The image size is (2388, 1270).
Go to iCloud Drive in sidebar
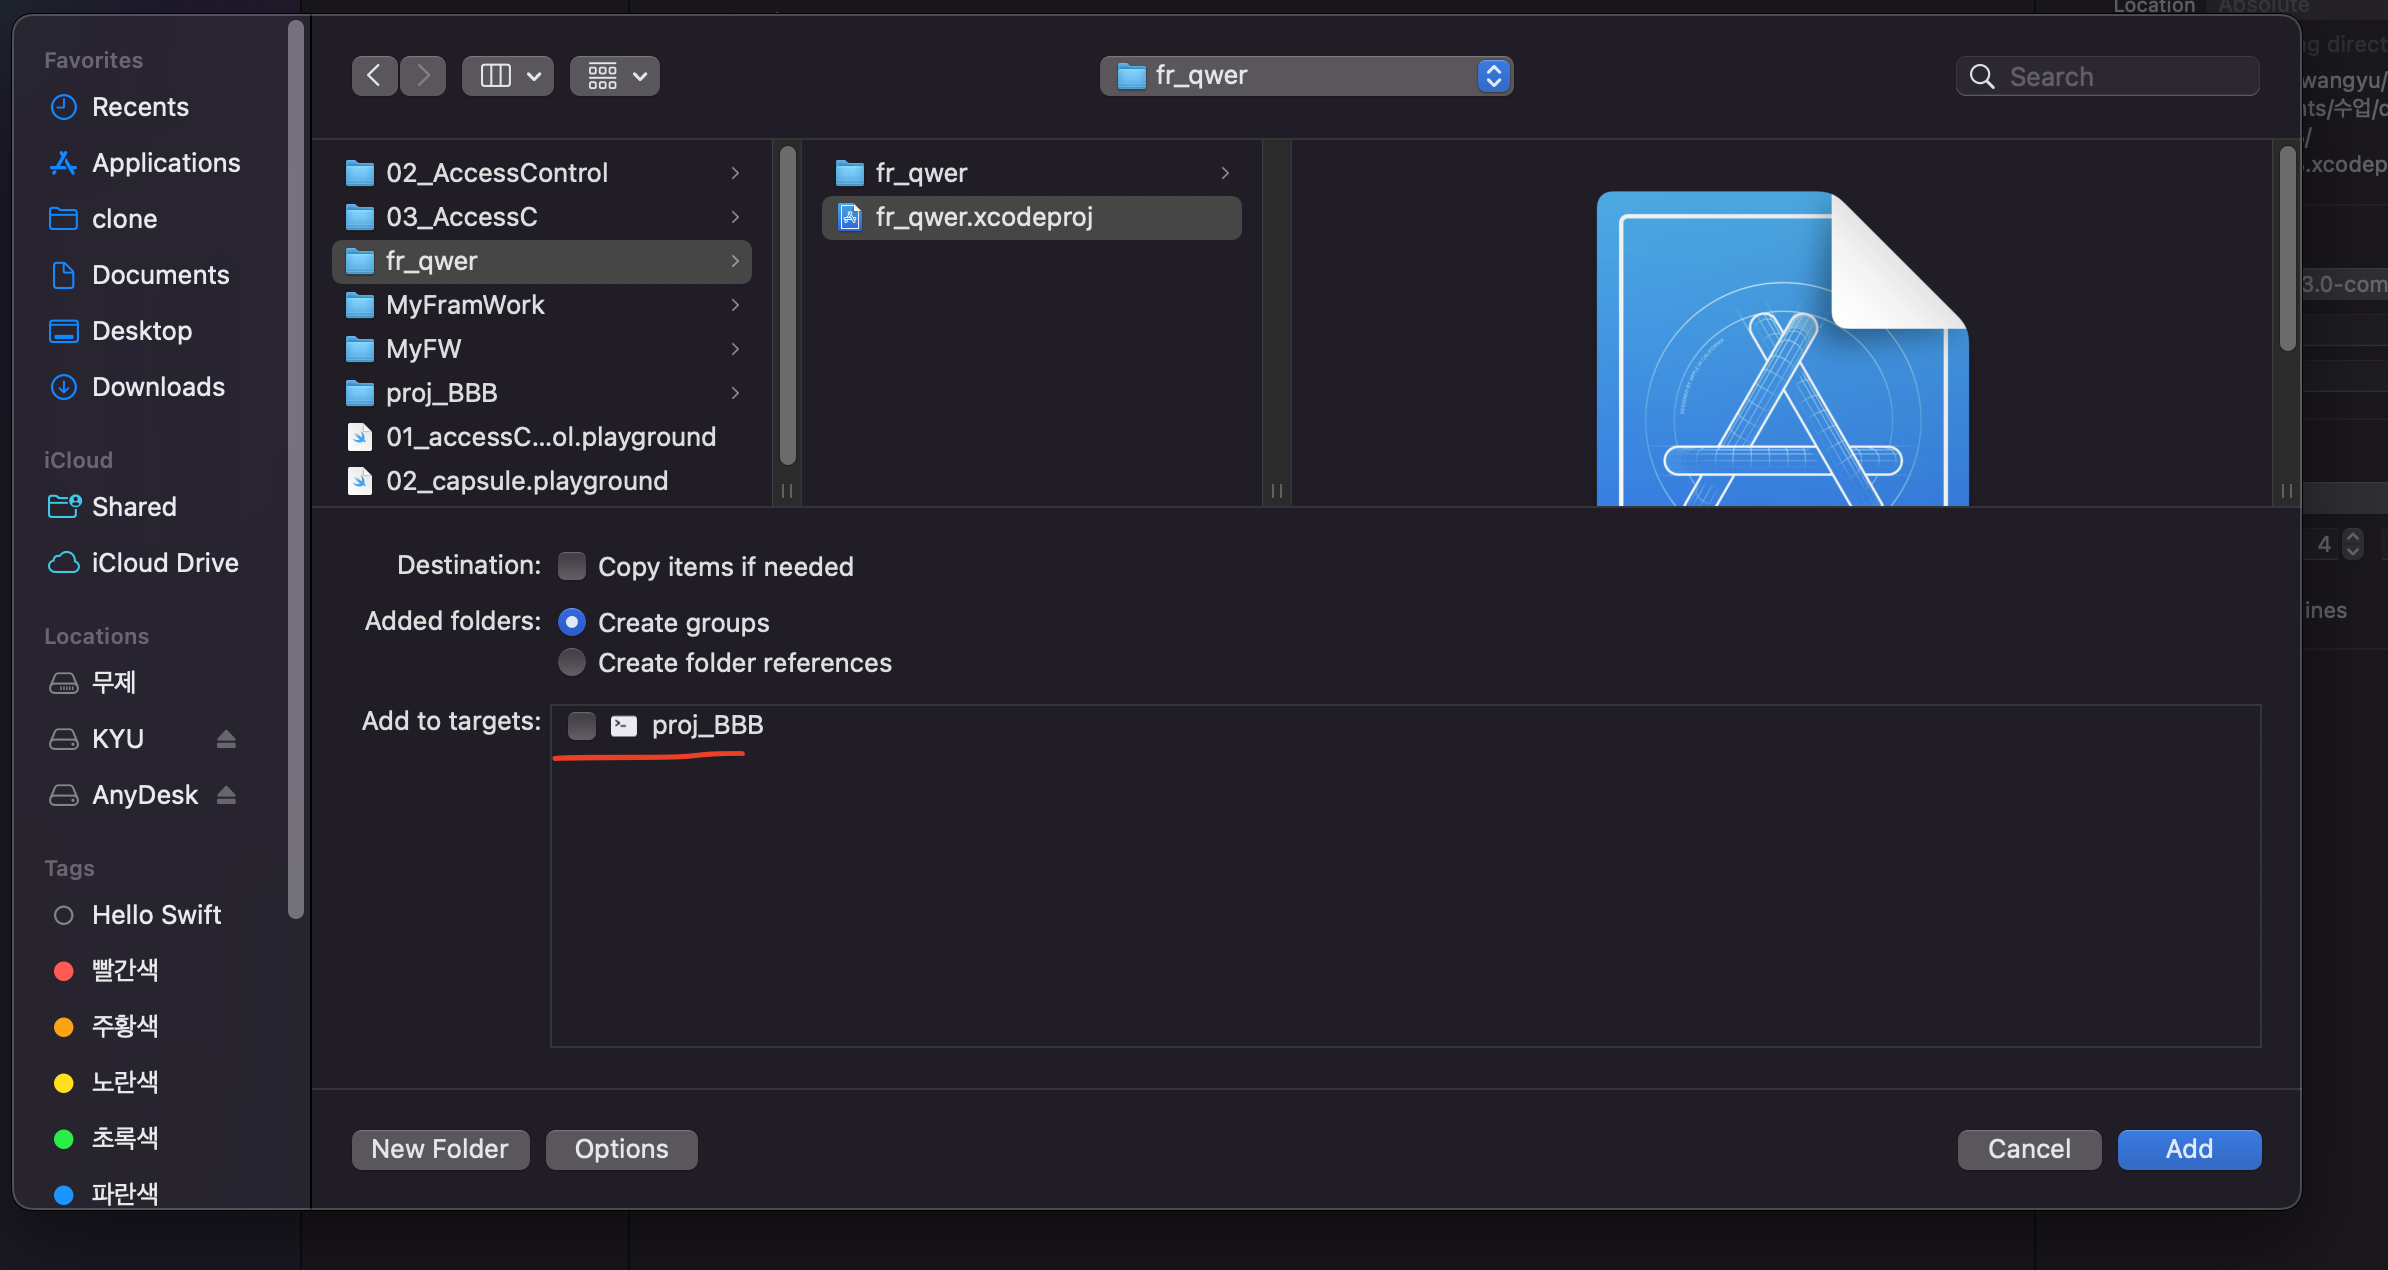164,563
